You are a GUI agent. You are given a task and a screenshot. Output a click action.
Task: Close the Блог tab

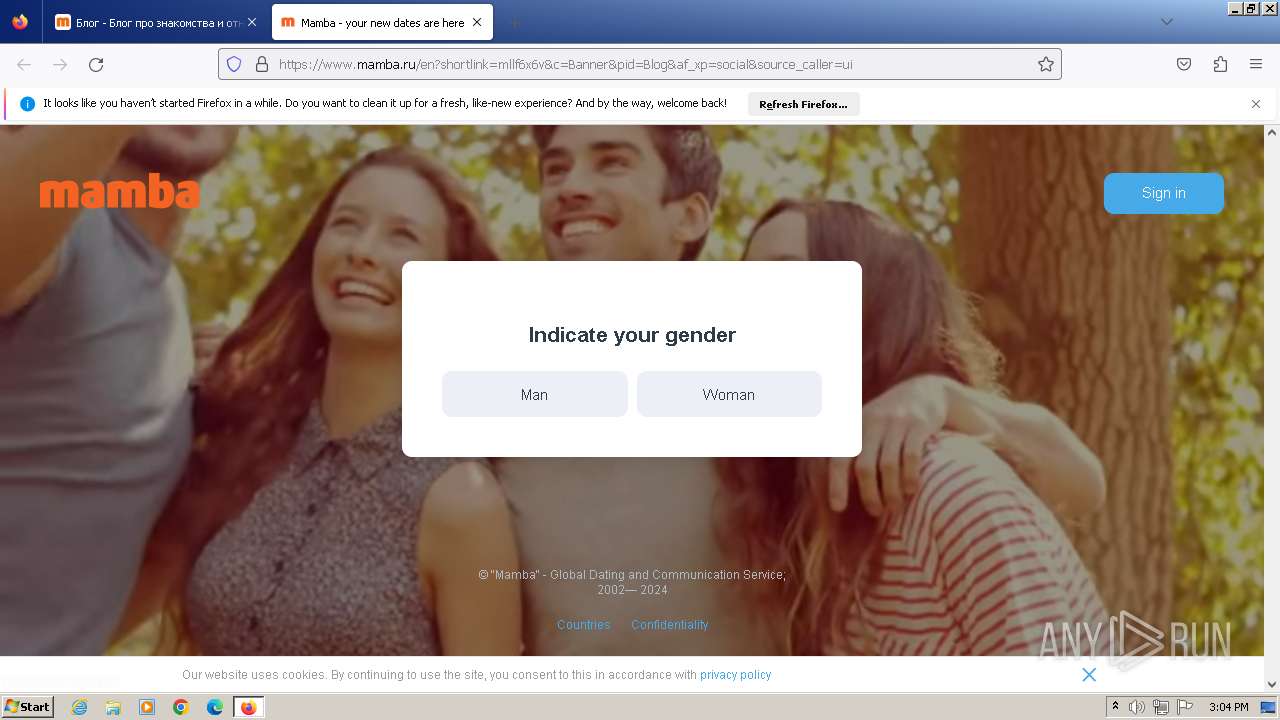tap(252, 22)
